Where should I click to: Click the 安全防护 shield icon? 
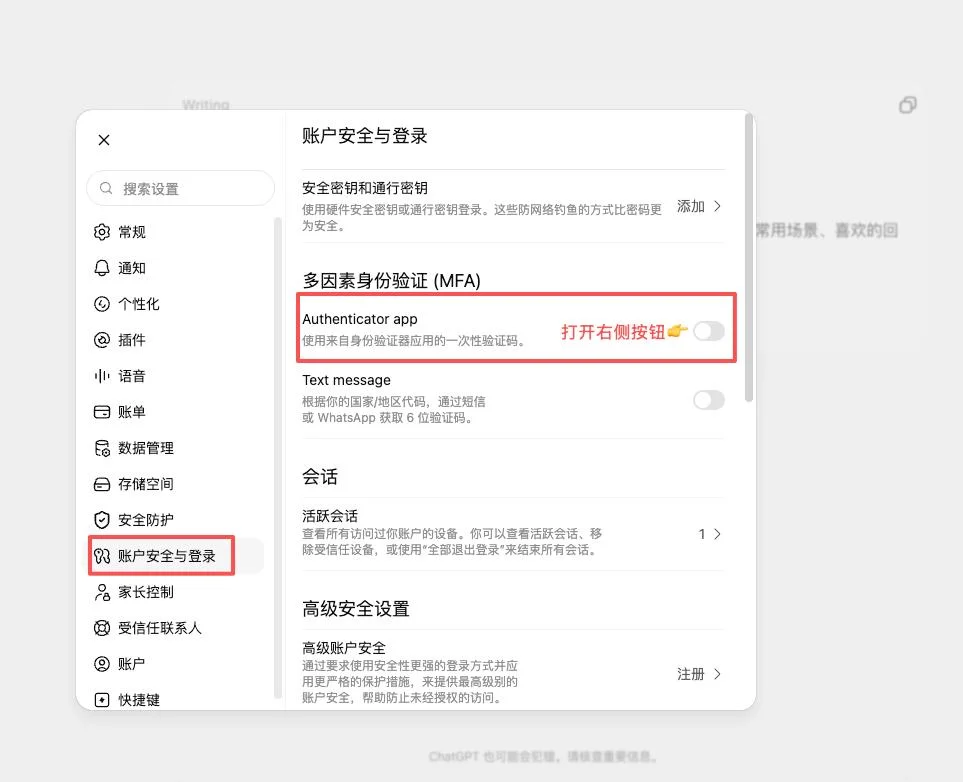[x=102, y=520]
